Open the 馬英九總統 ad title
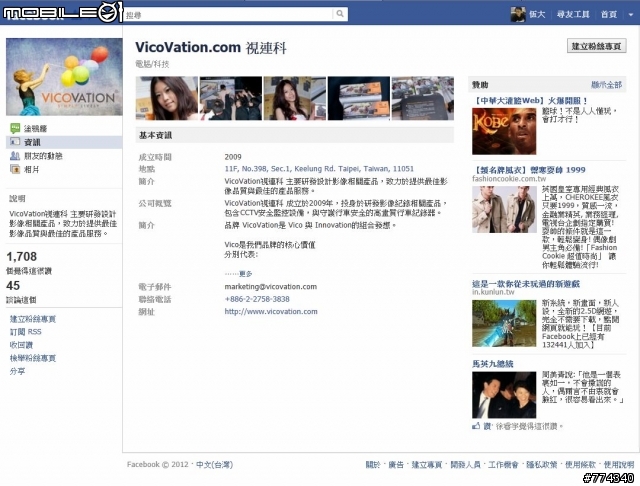This screenshot has width=640, height=486. 493,364
